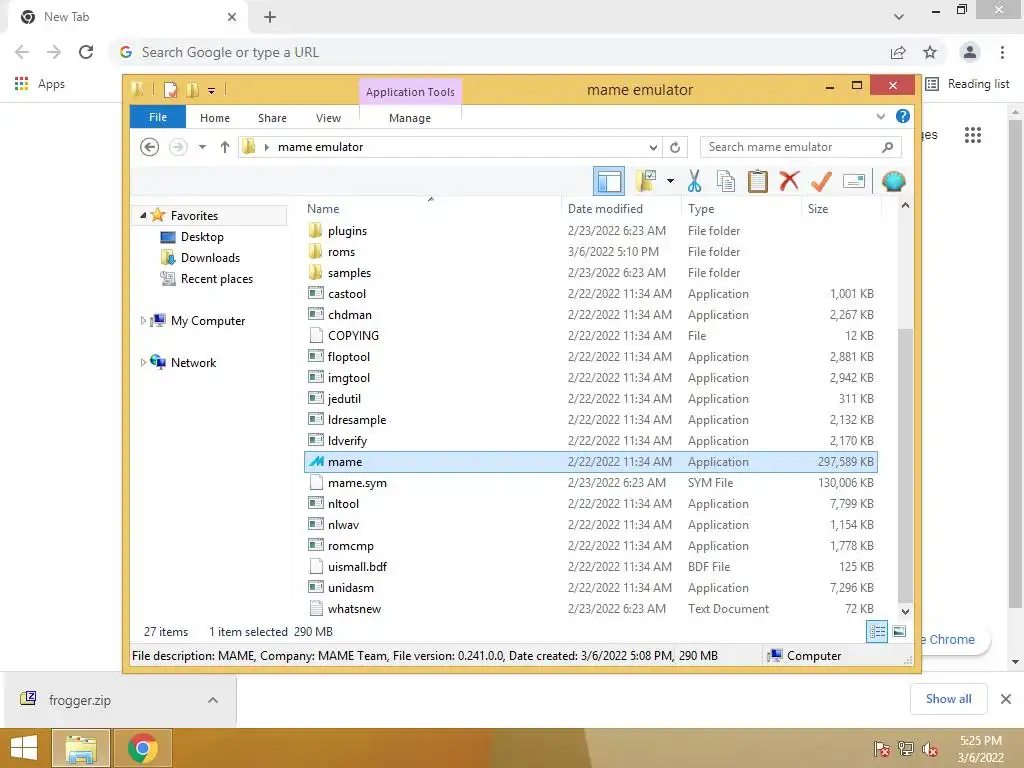Click the red X Delete icon
This screenshot has height=768, width=1024.
(790, 181)
